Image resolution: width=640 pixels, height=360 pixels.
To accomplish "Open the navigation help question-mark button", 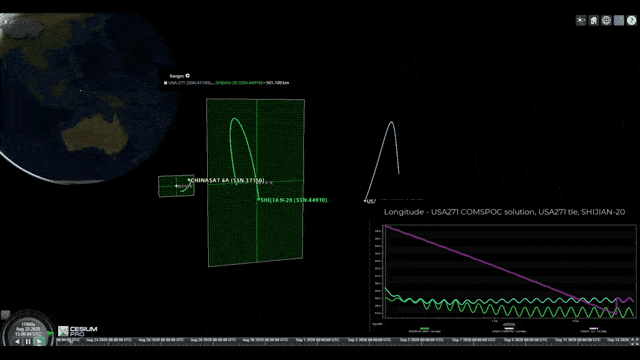I will click(631, 20).
